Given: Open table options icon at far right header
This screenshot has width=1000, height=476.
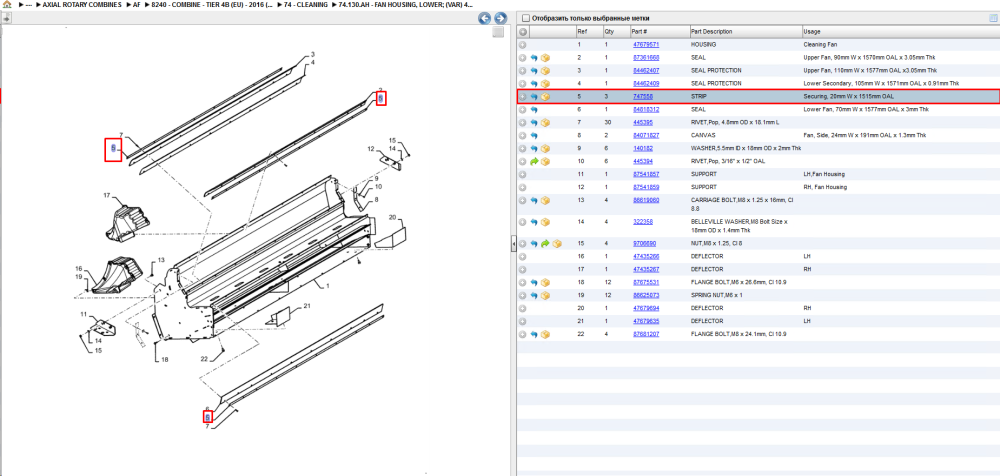Looking at the screenshot, I should tap(992, 18).
